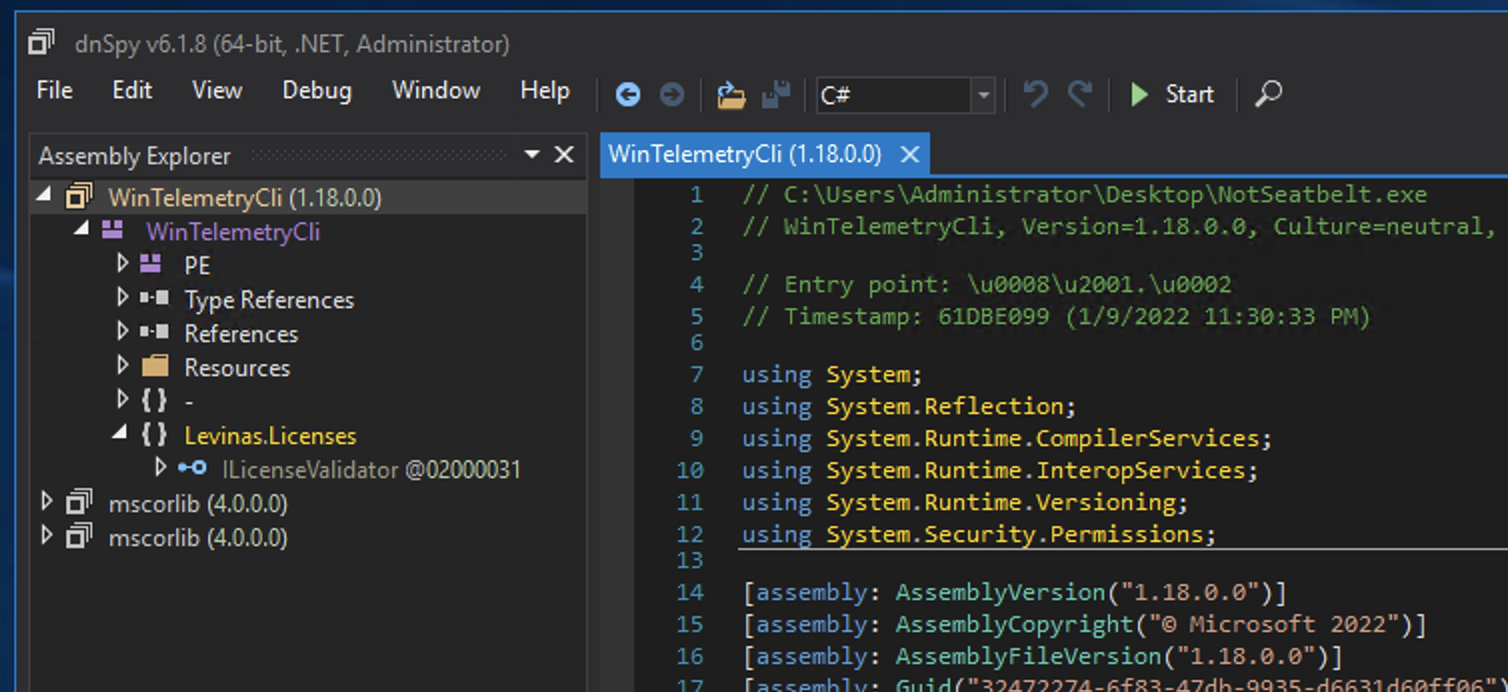Start debugging with the Start button
Screen dimensions: 1508x692
[1172, 94]
